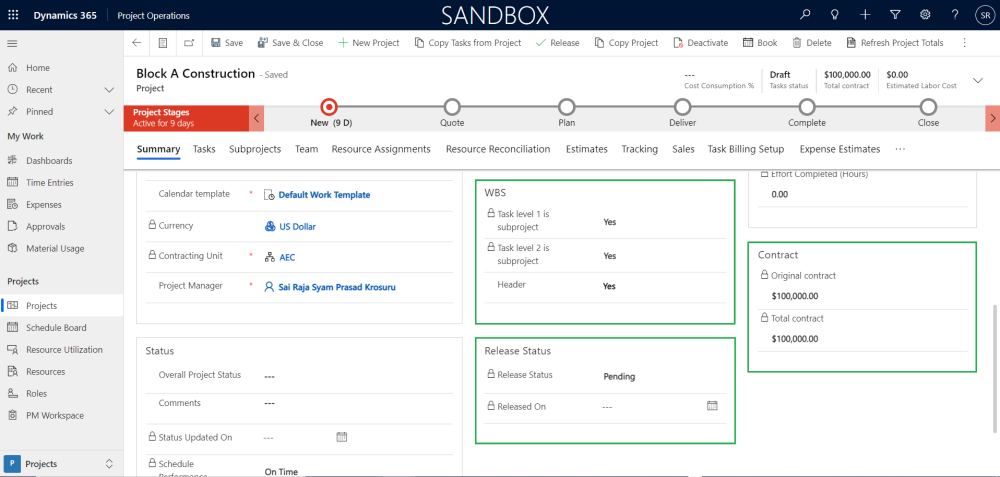Show more tabs via ellipsis
Viewport: 1000px width, 477px height.
tap(900, 149)
